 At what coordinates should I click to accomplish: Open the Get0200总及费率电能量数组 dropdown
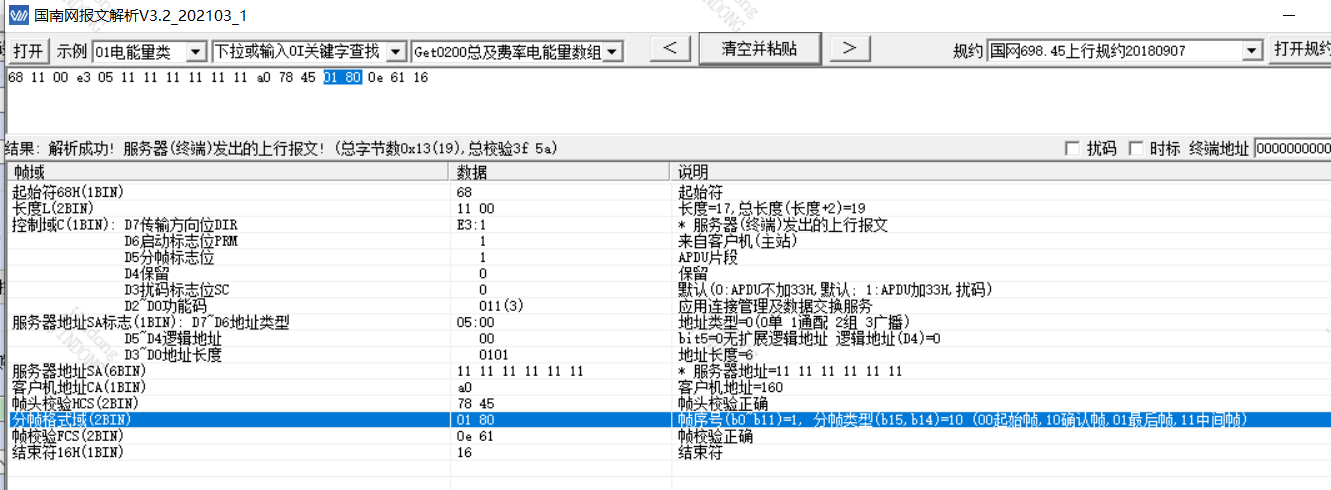click(x=612, y=51)
